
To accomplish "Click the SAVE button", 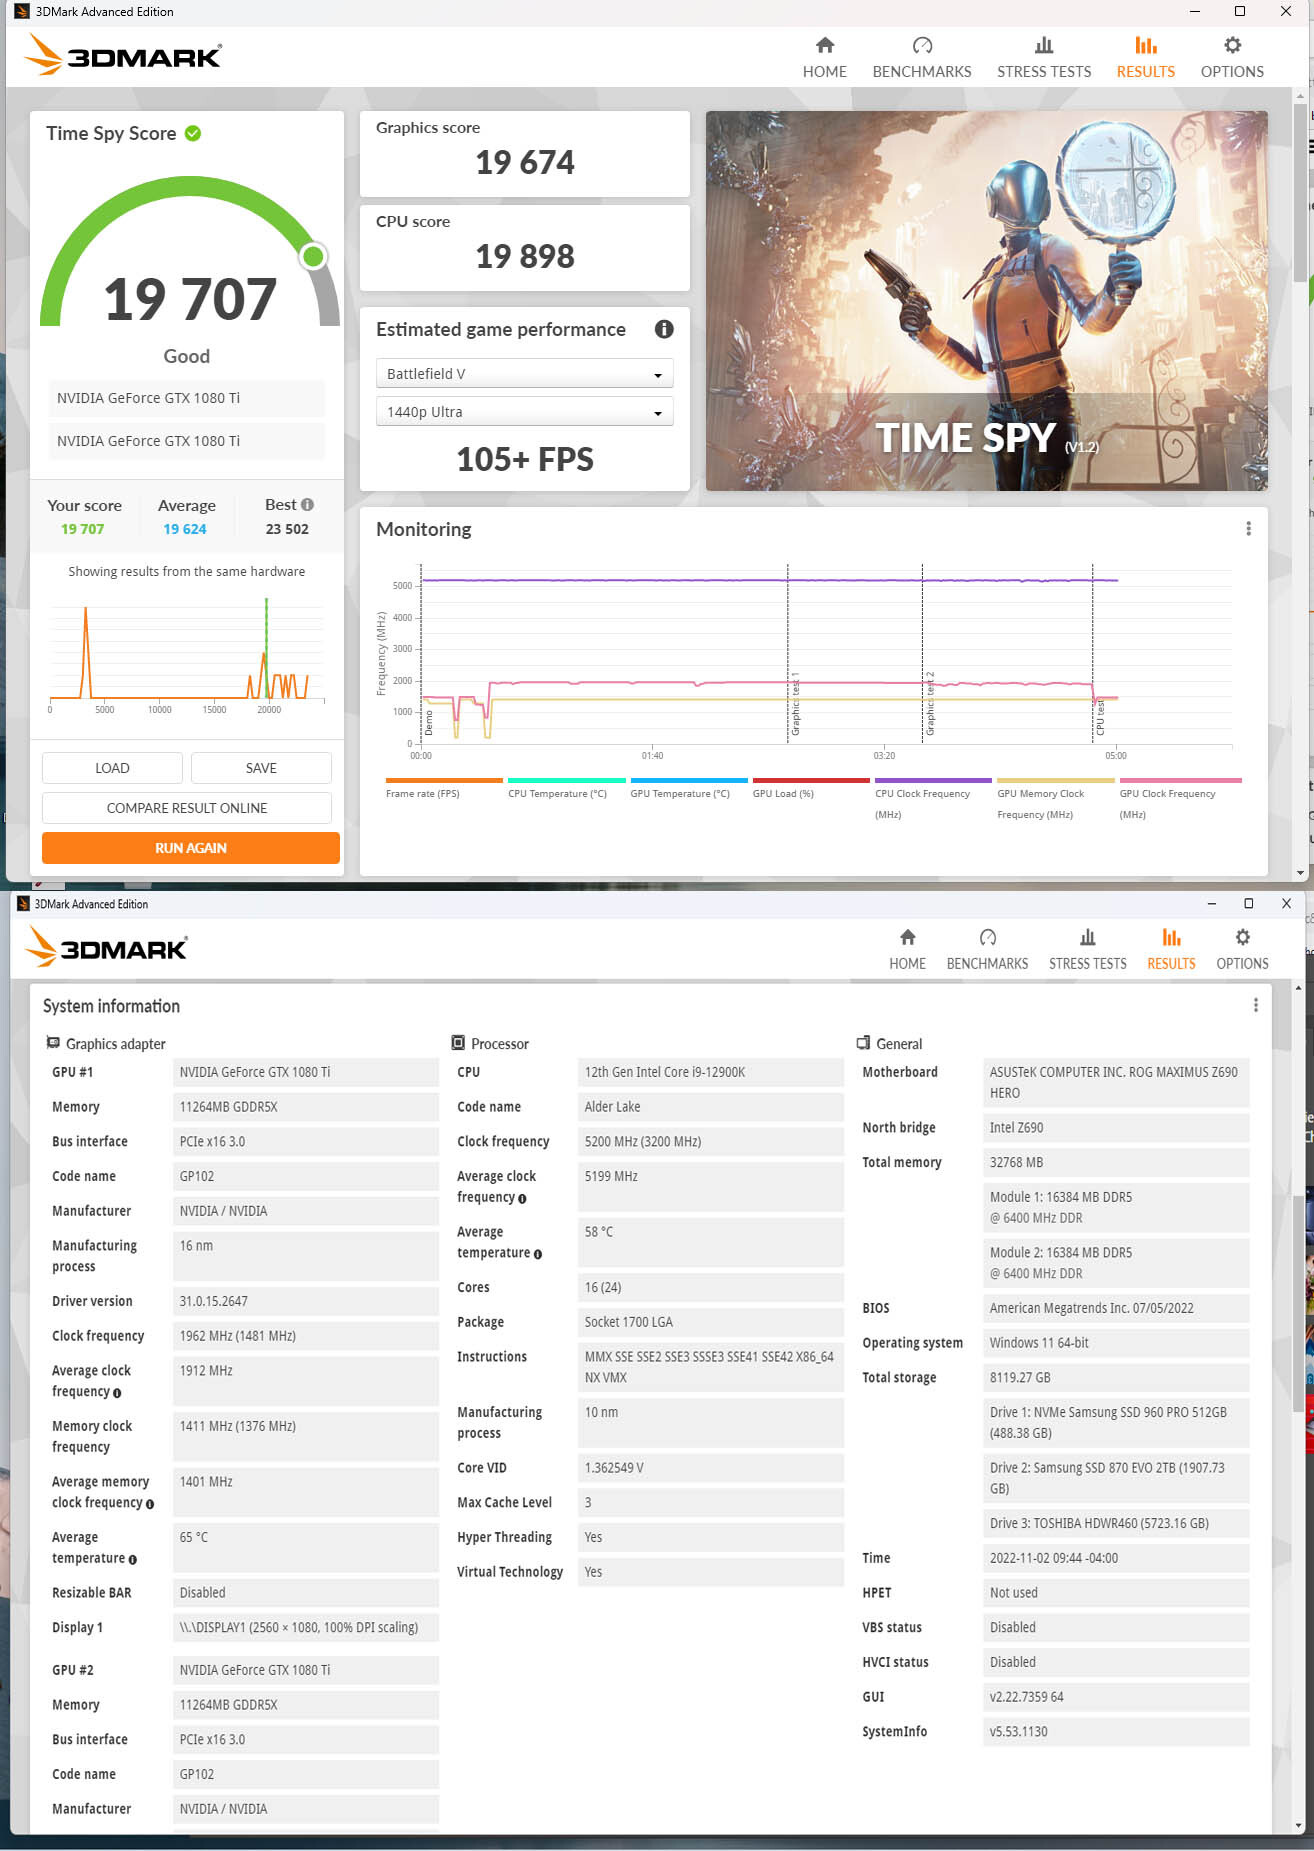I will [261, 768].
